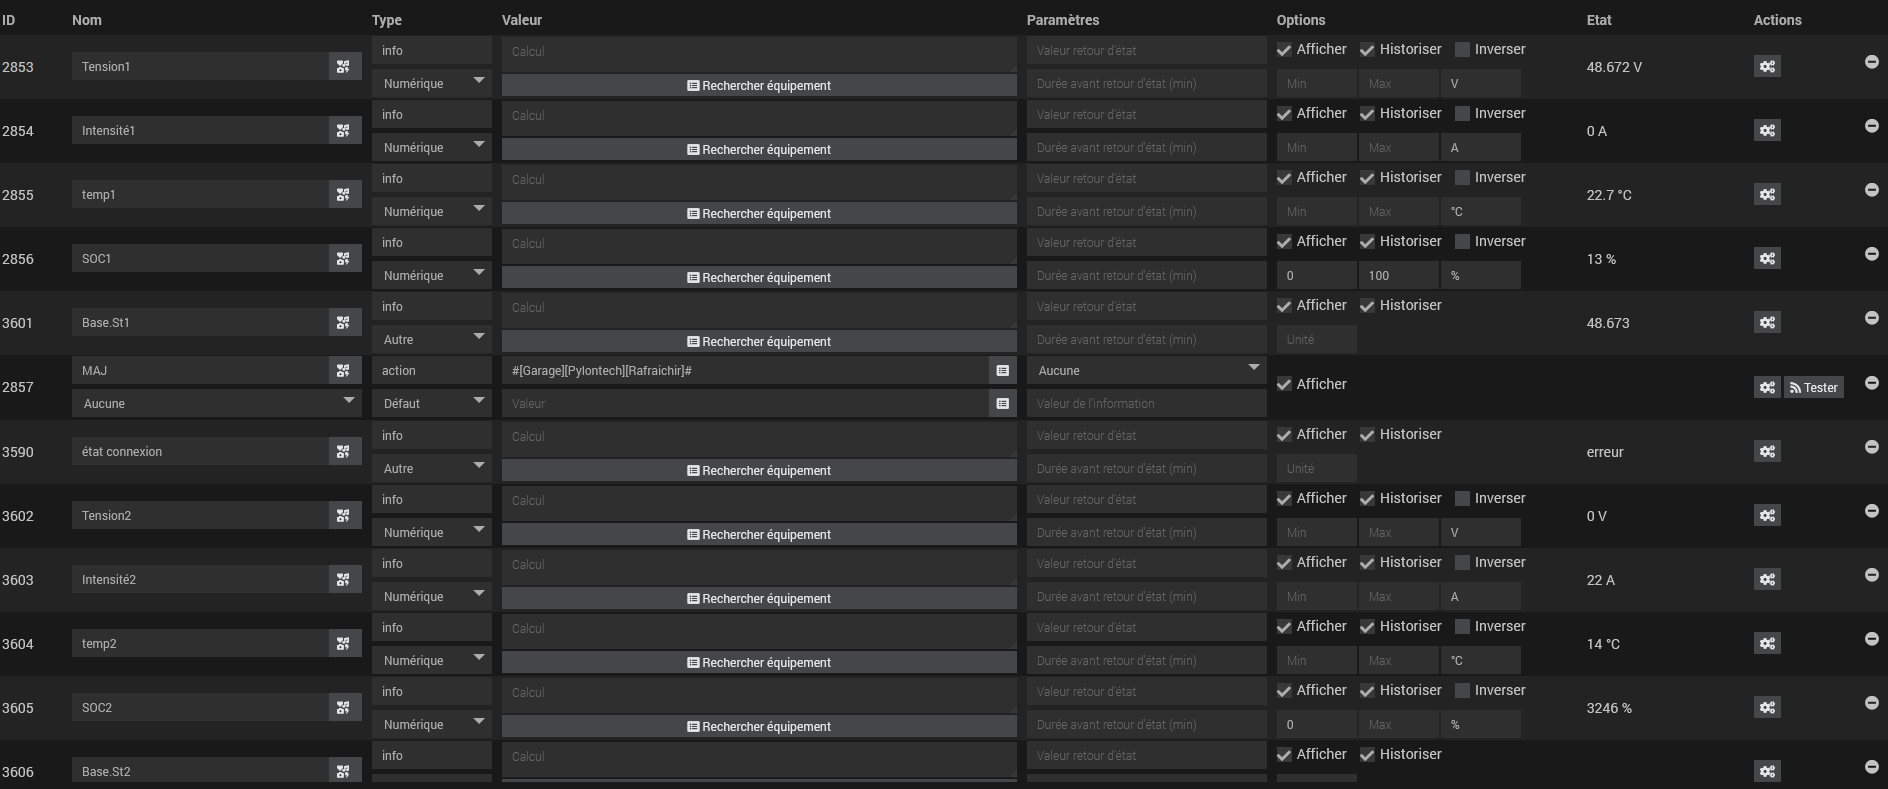Screen dimensions: 1888x789
Task: Enable the Inverser checkbox for Intensité1
Action: (1462, 114)
